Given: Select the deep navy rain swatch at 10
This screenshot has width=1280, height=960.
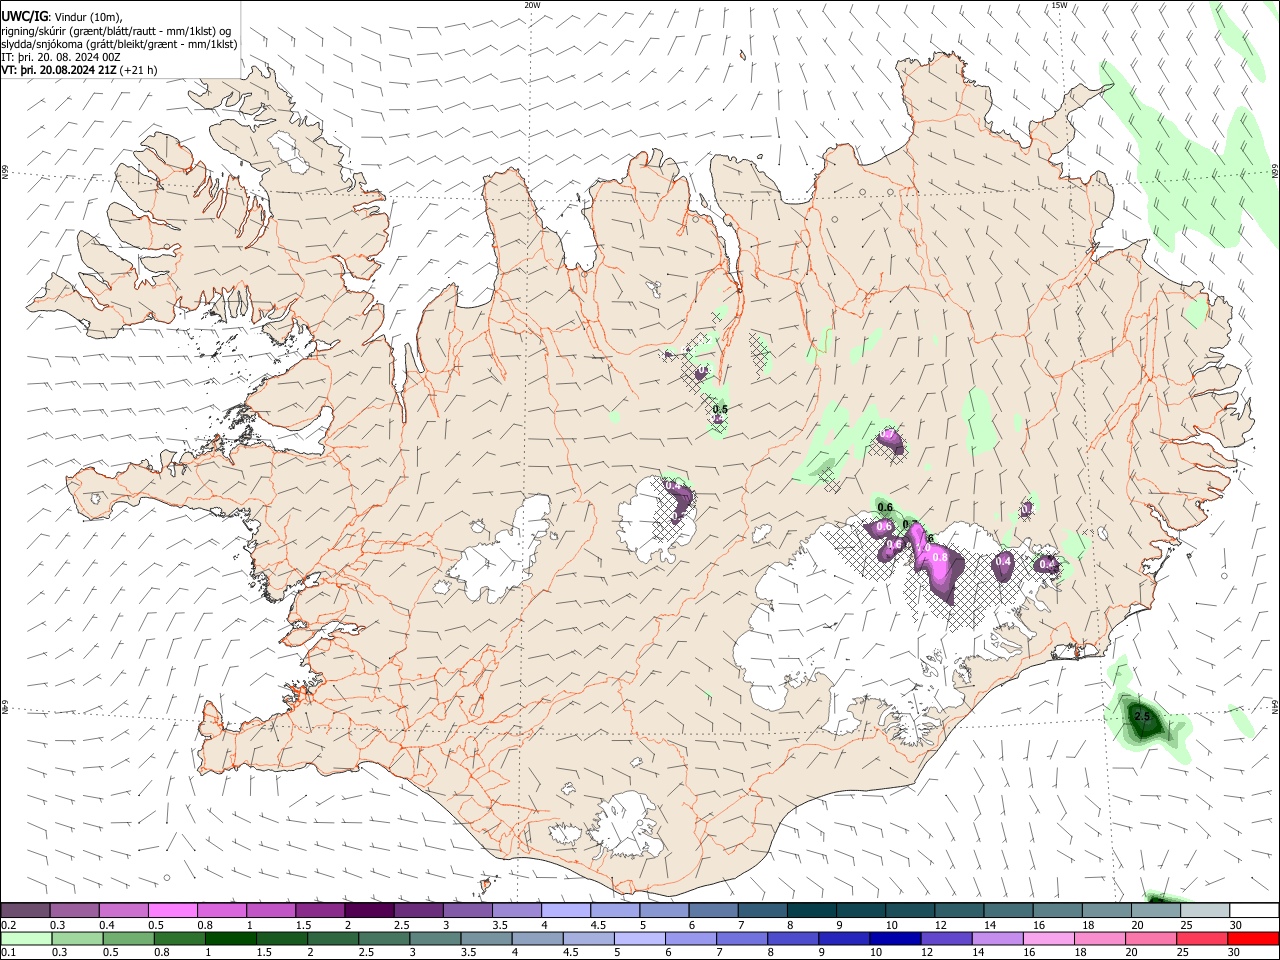Looking at the screenshot, I should pyautogui.click(x=894, y=939).
